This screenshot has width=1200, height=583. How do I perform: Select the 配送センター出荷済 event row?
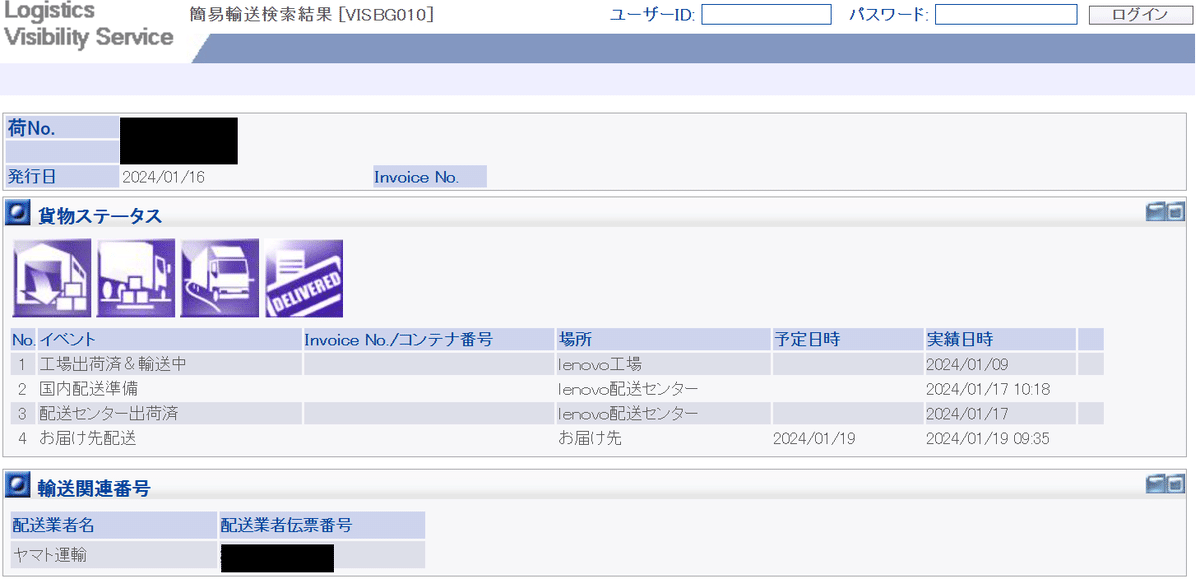coord(557,413)
